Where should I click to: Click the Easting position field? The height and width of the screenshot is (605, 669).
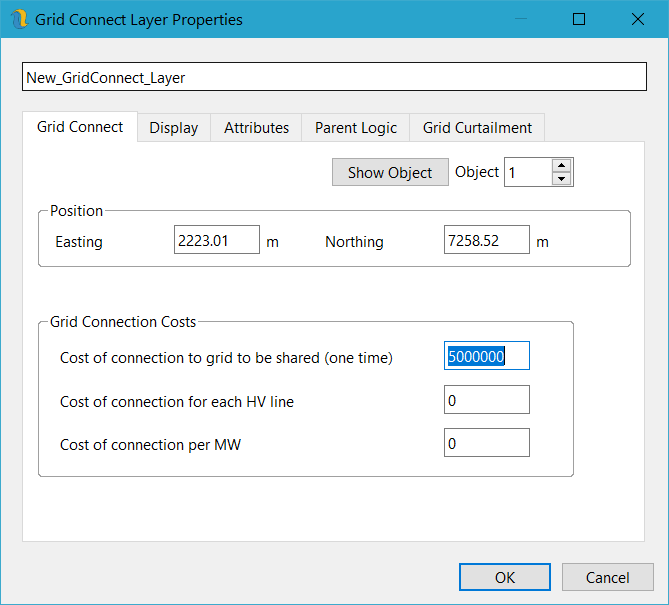216,240
